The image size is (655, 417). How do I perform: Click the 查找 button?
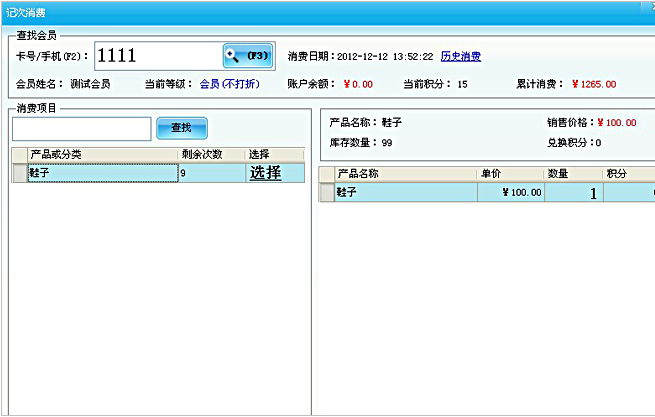182,128
